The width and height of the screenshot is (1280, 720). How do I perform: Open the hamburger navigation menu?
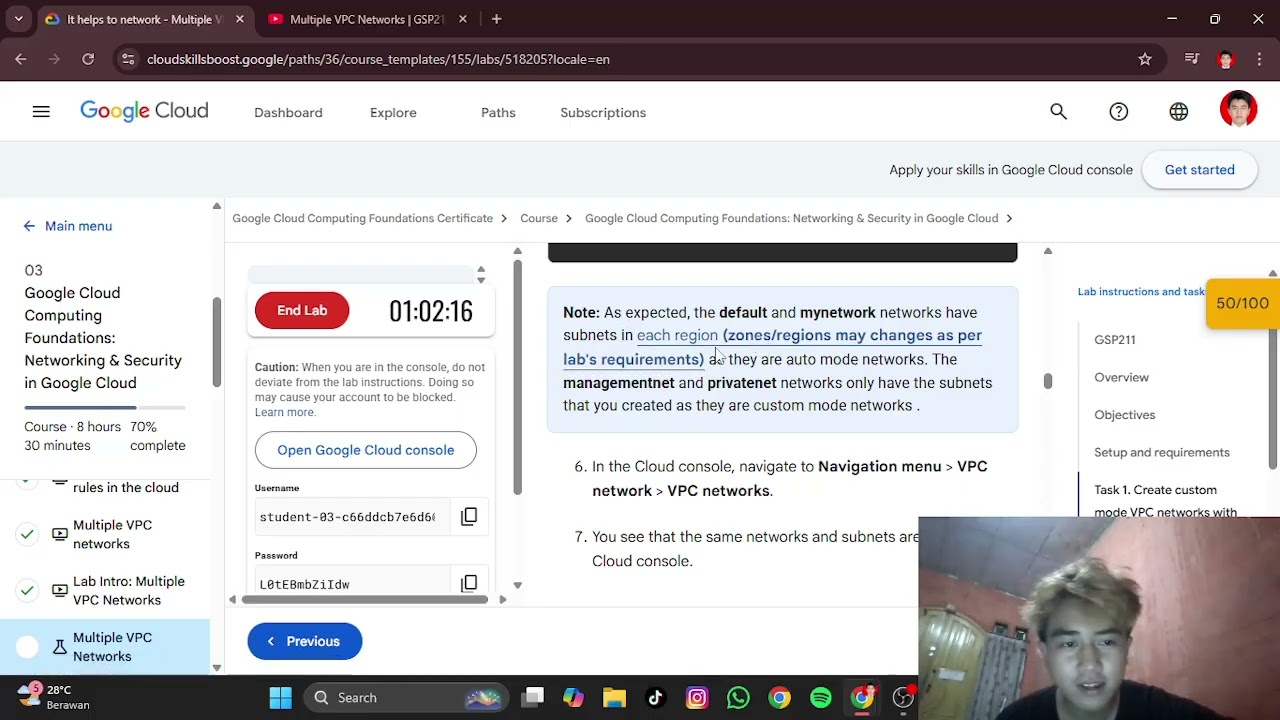[x=41, y=112]
